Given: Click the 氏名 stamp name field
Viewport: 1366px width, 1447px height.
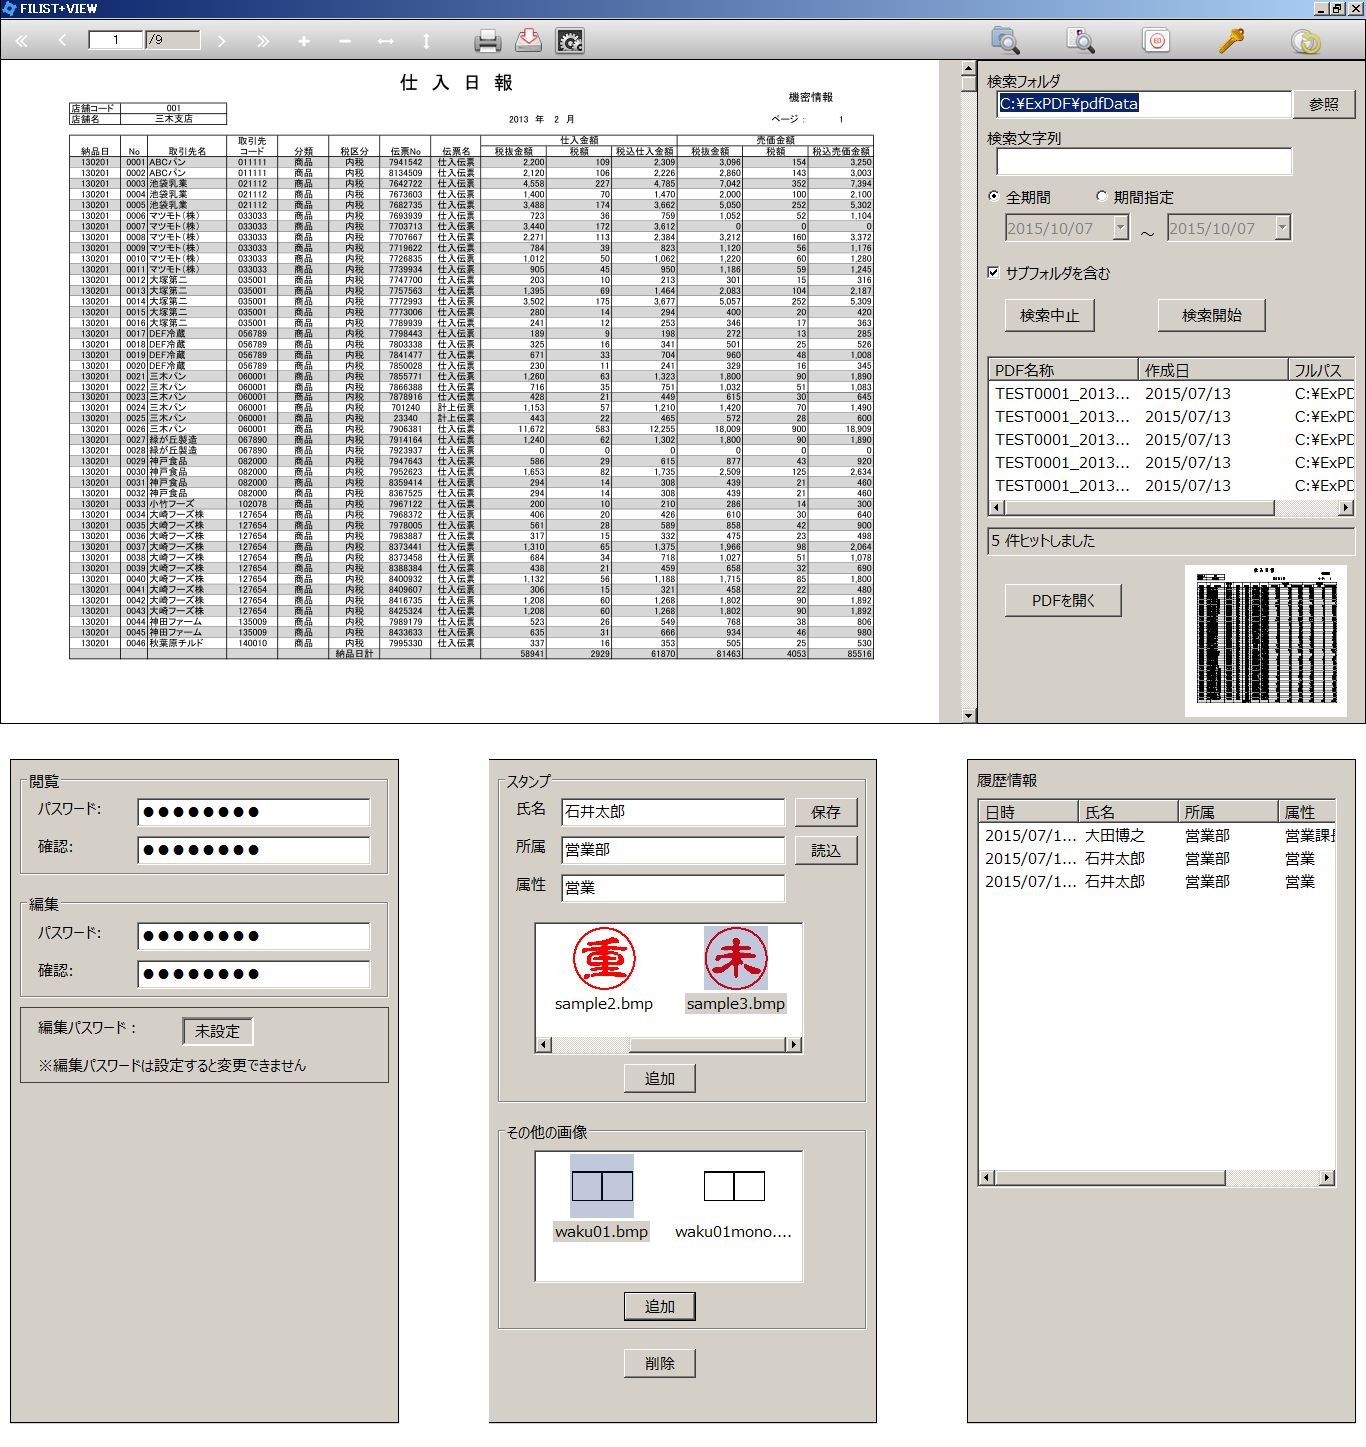Looking at the screenshot, I should coord(673,812).
